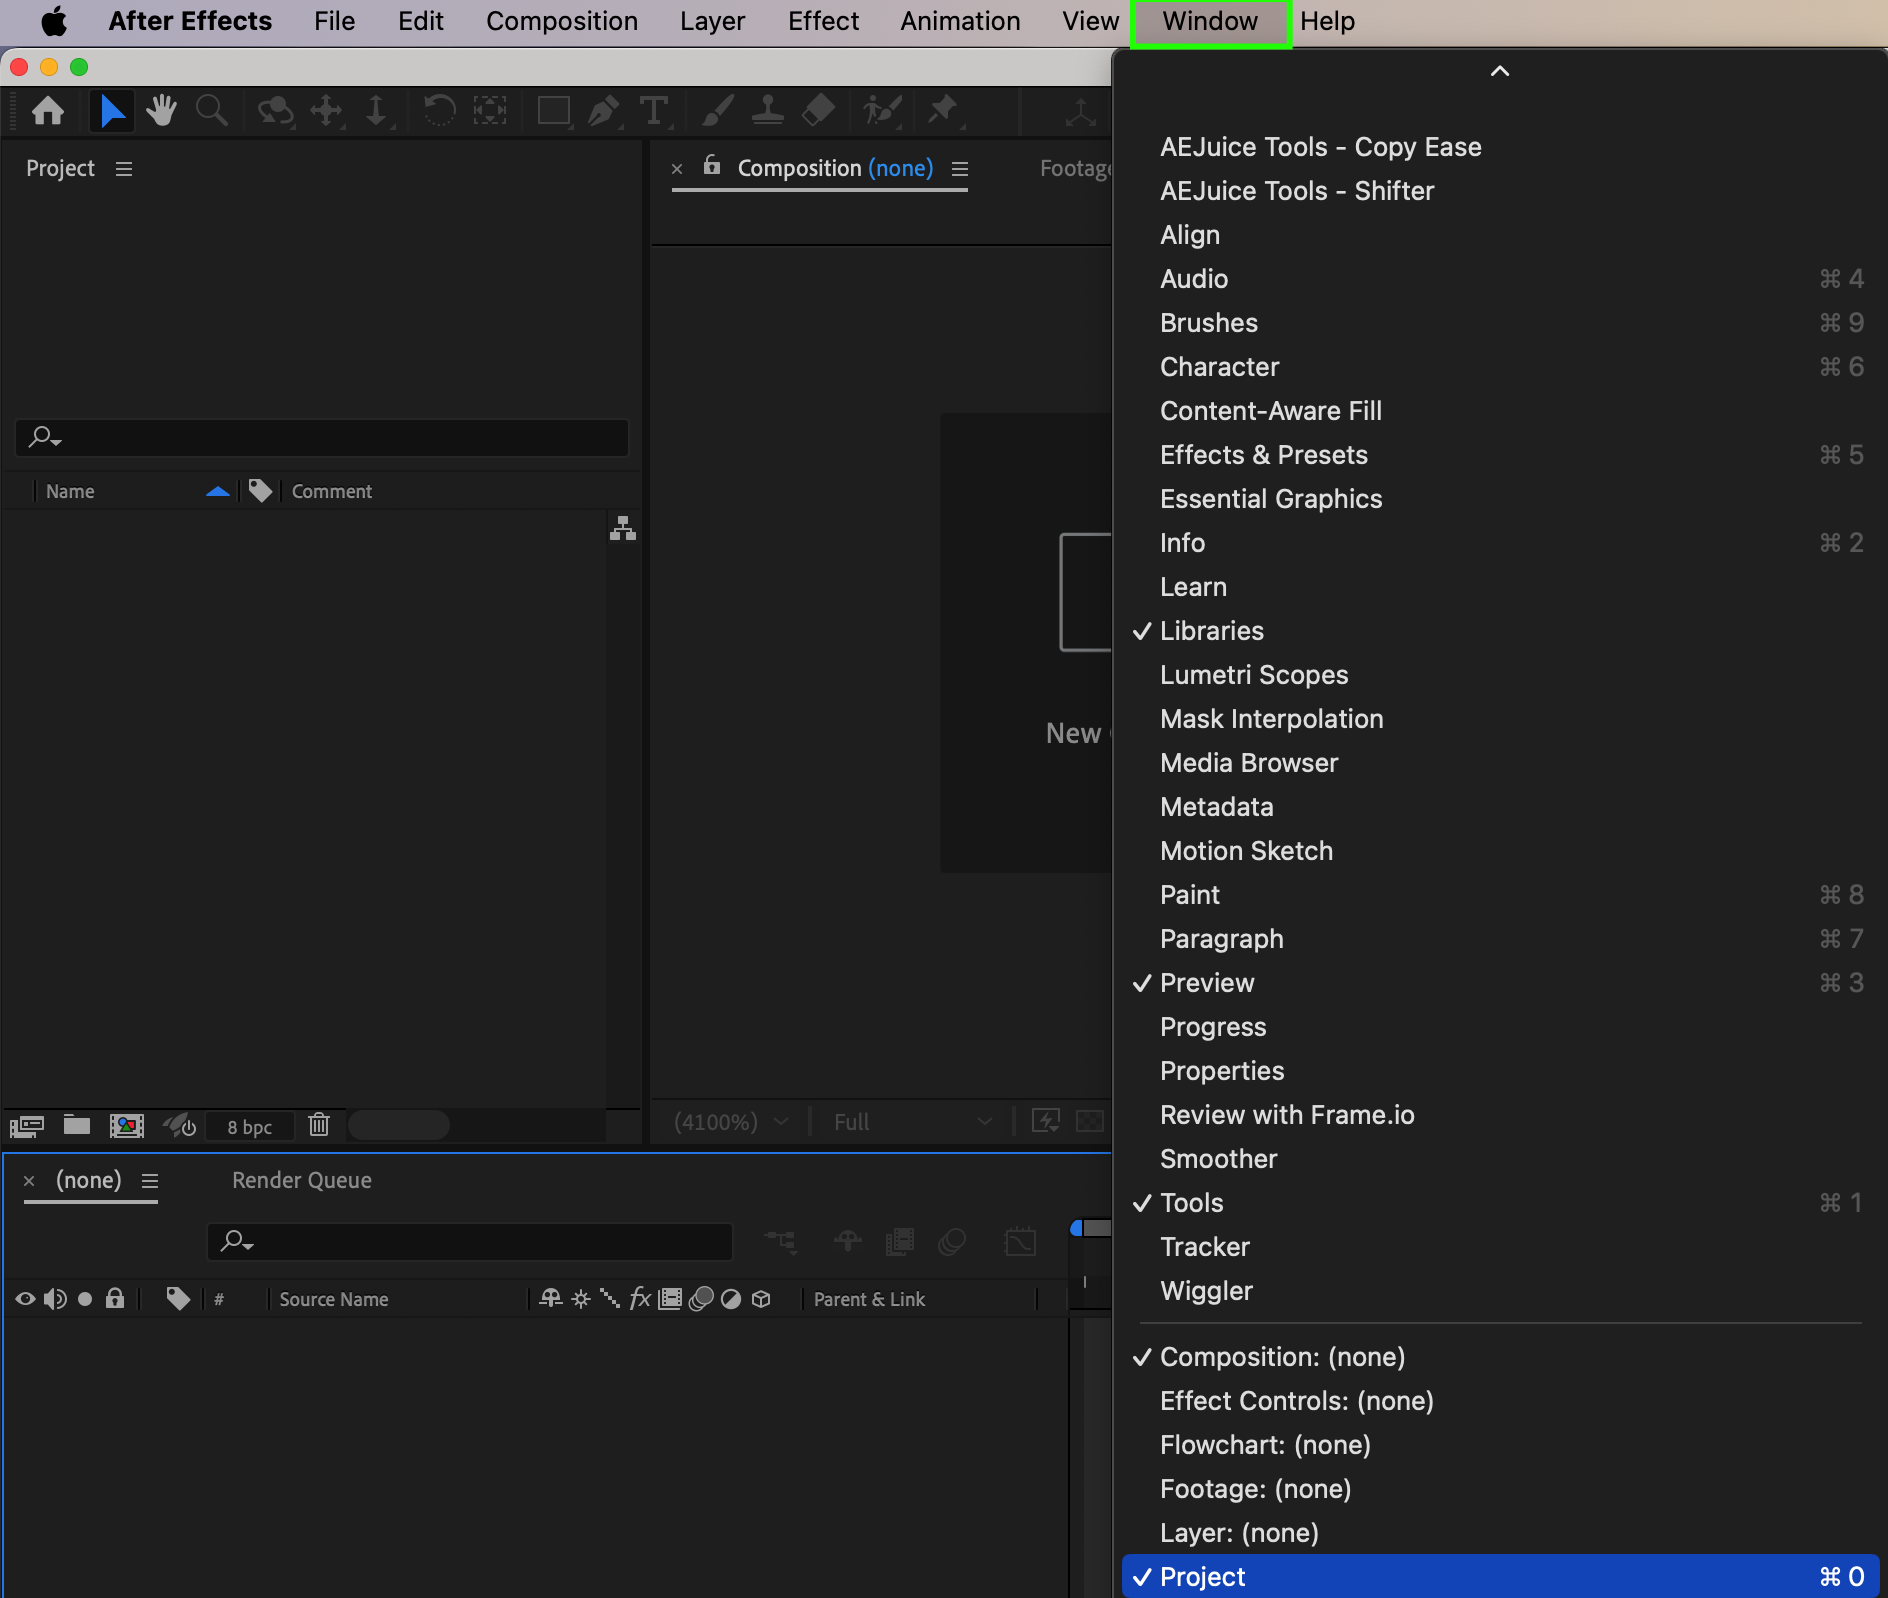
Task: Create new folder in Project panel
Action: click(x=77, y=1125)
